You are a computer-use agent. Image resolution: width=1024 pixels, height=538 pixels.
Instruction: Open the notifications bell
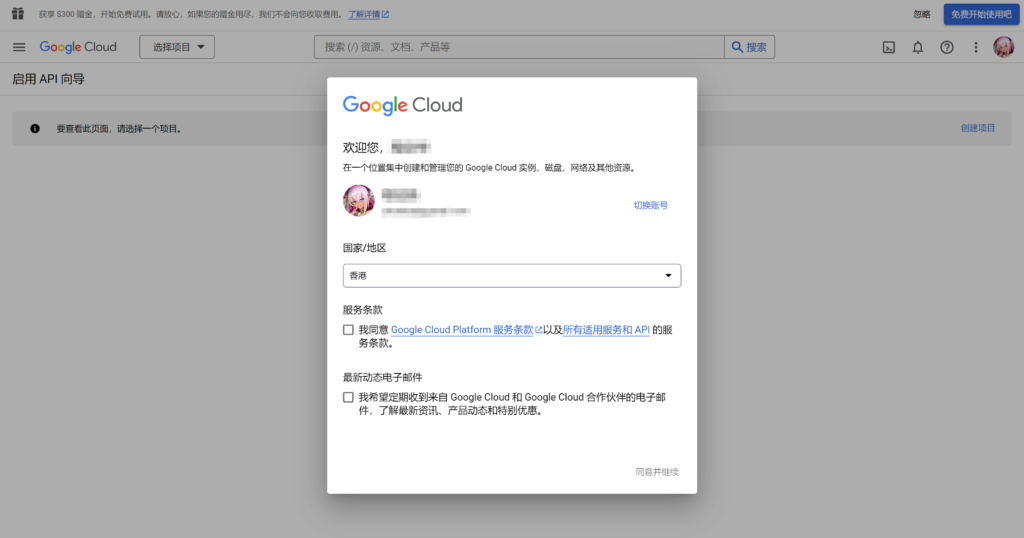[x=918, y=47]
